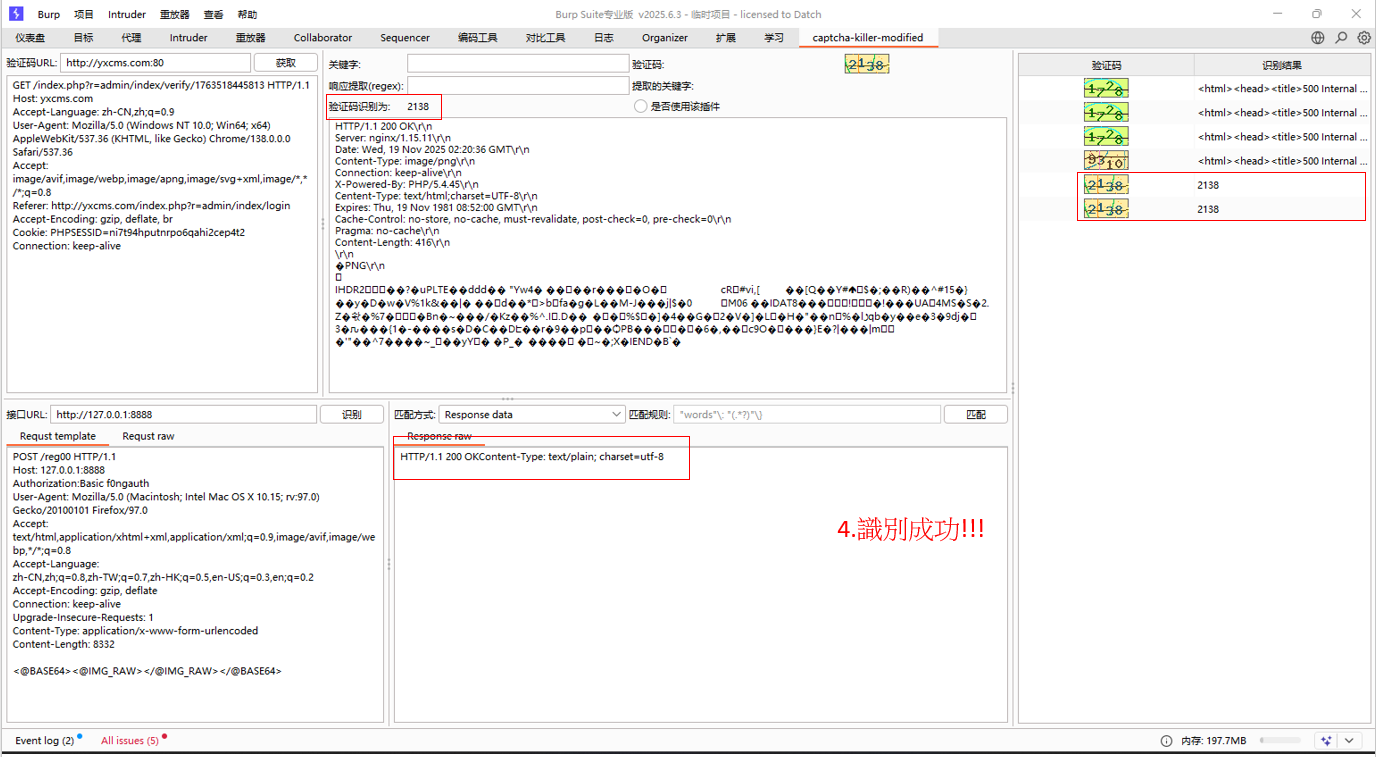Click the Burp Suite lightning logo icon

click(x=15, y=14)
